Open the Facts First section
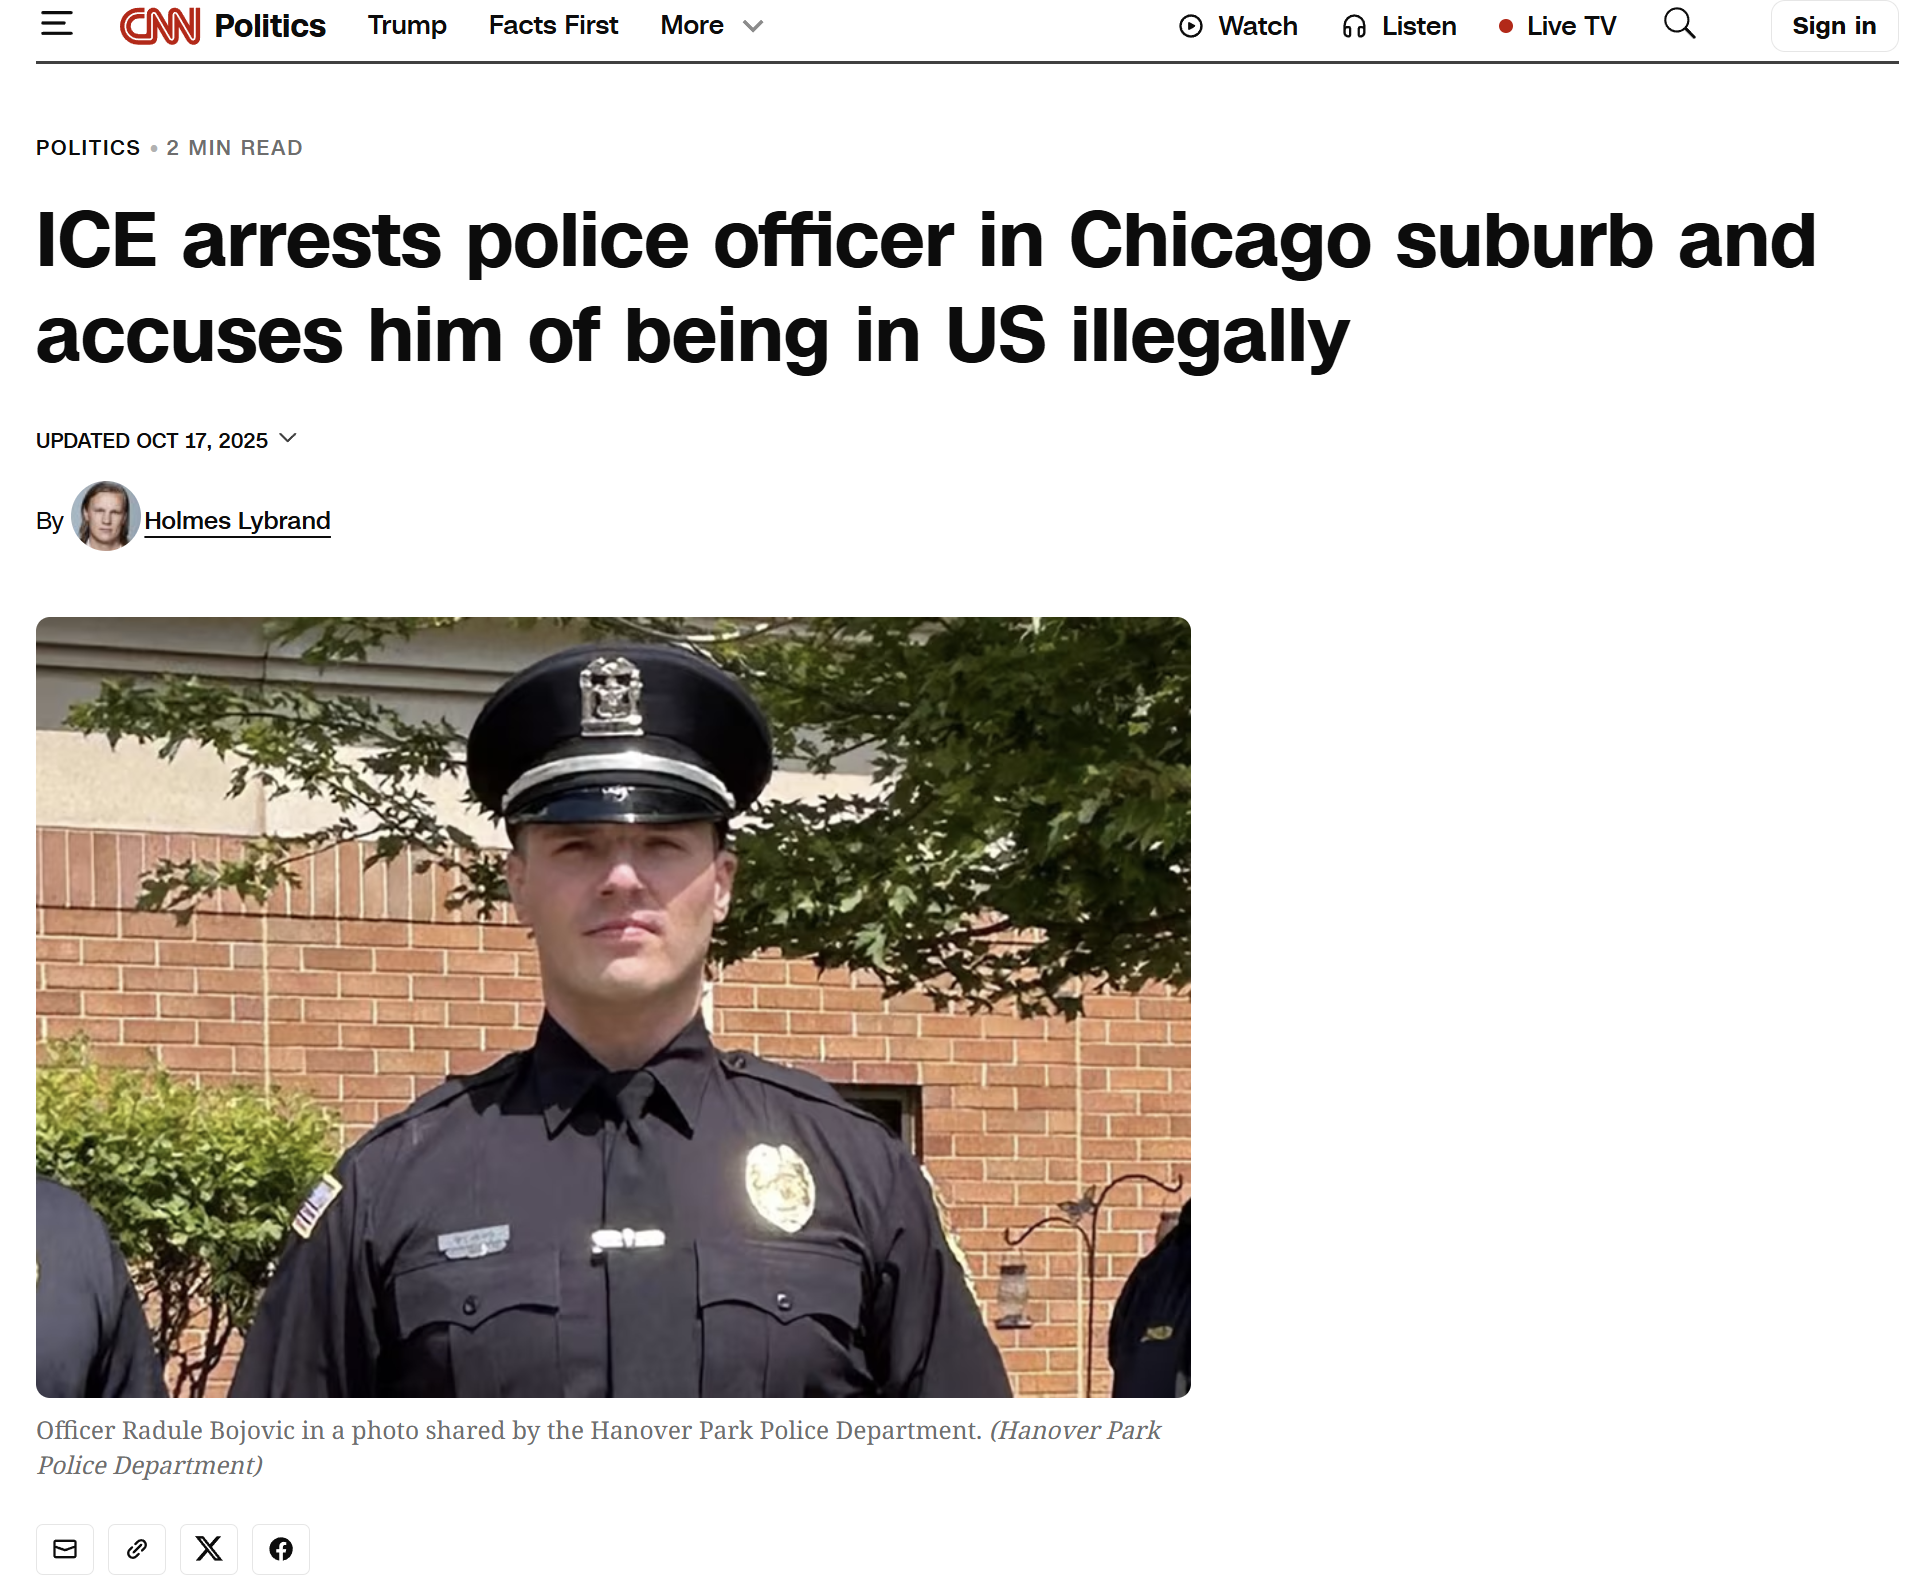Screen dimensions: 1914x1581 (553, 25)
